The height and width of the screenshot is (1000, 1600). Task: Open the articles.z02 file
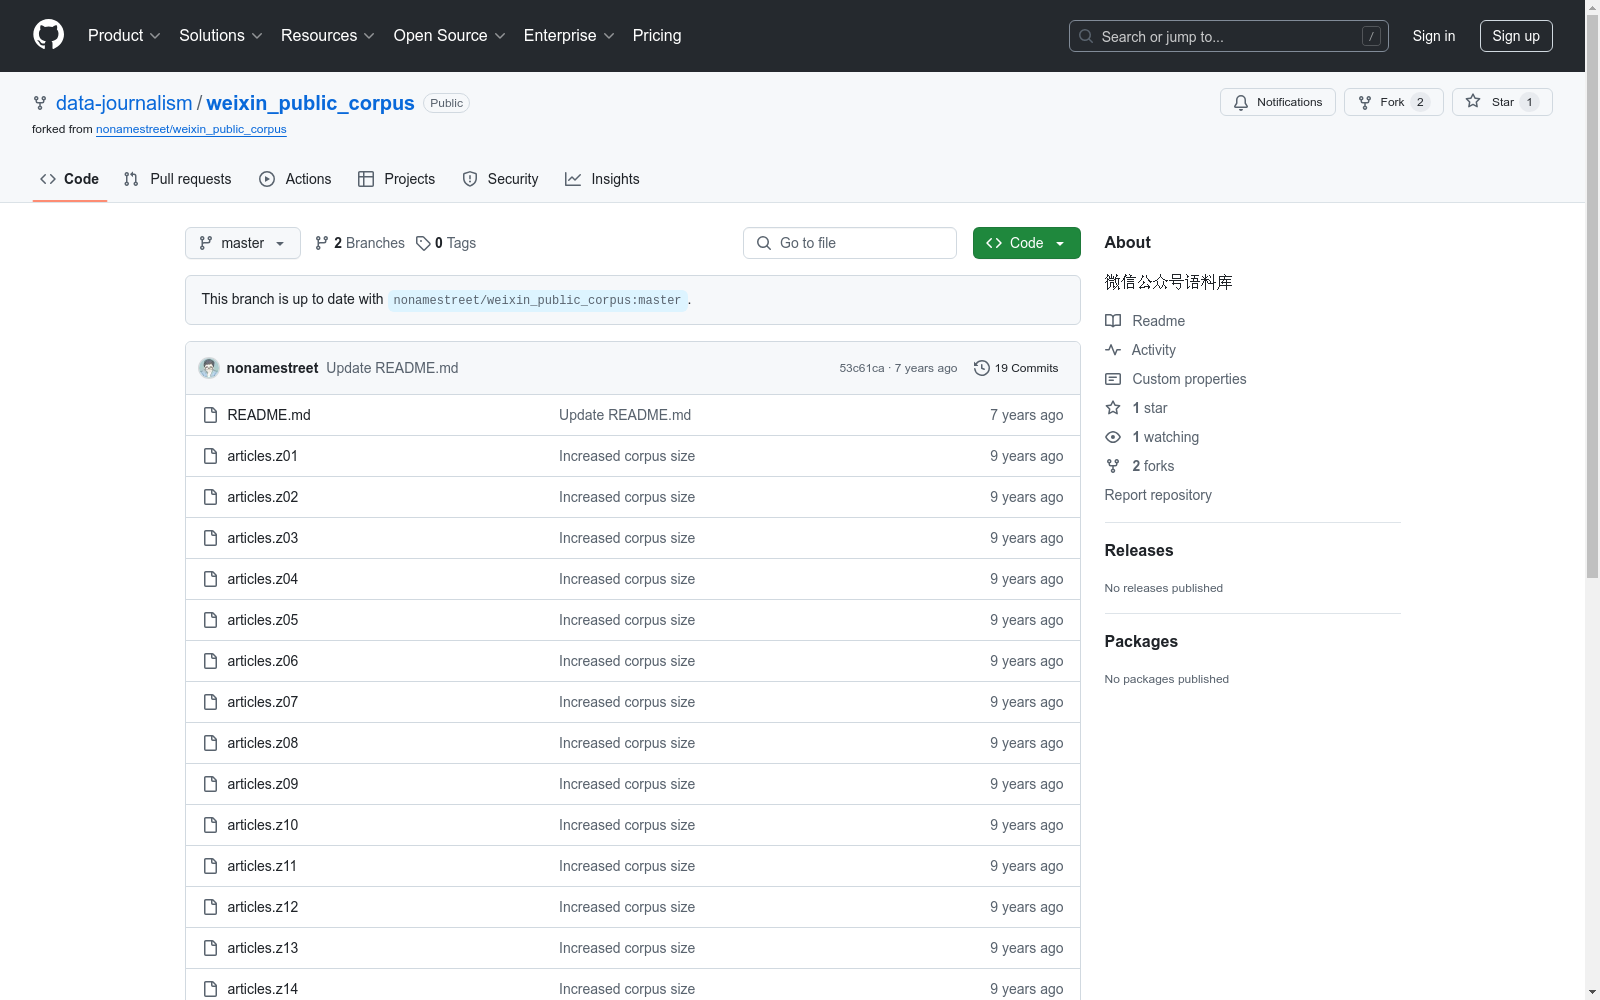263,497
